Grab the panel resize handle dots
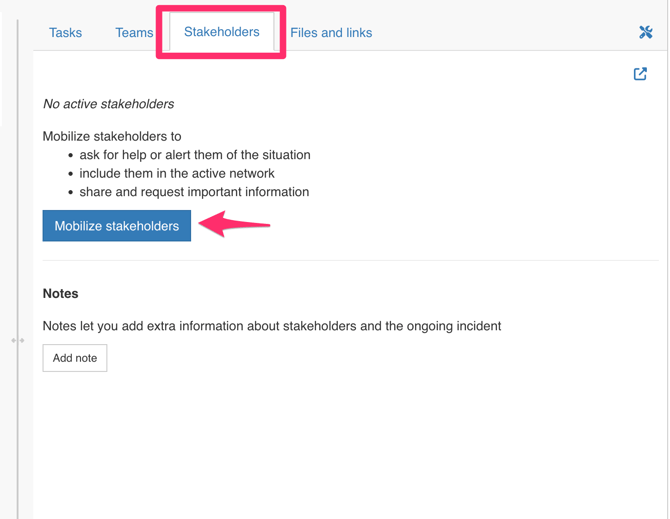 17,340
